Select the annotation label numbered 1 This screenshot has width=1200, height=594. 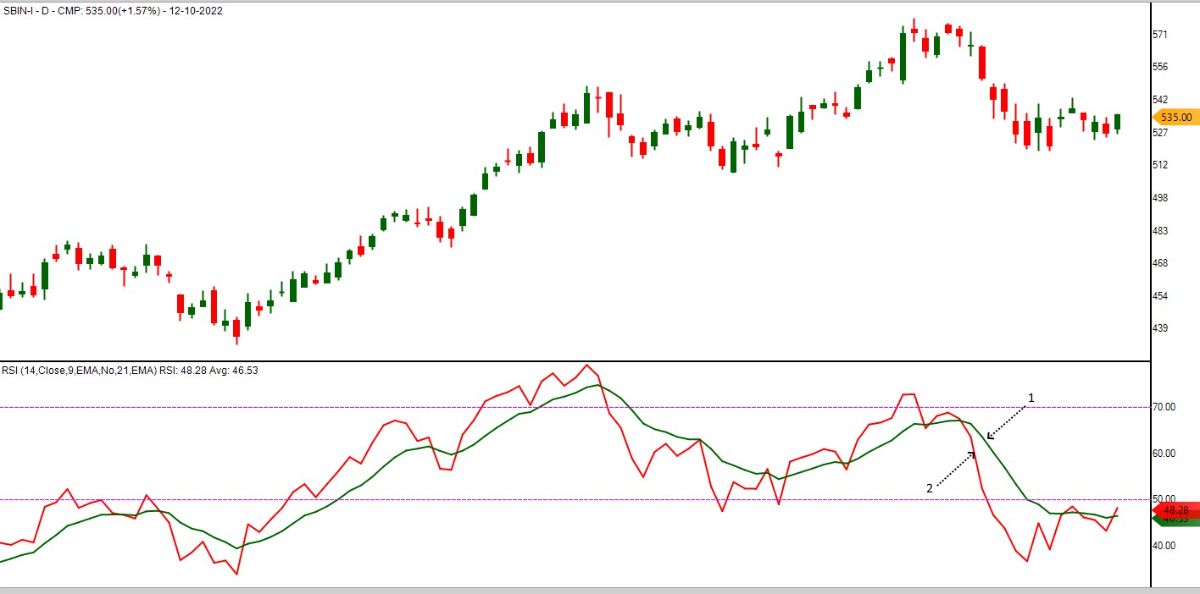(x=1031, y=397)
